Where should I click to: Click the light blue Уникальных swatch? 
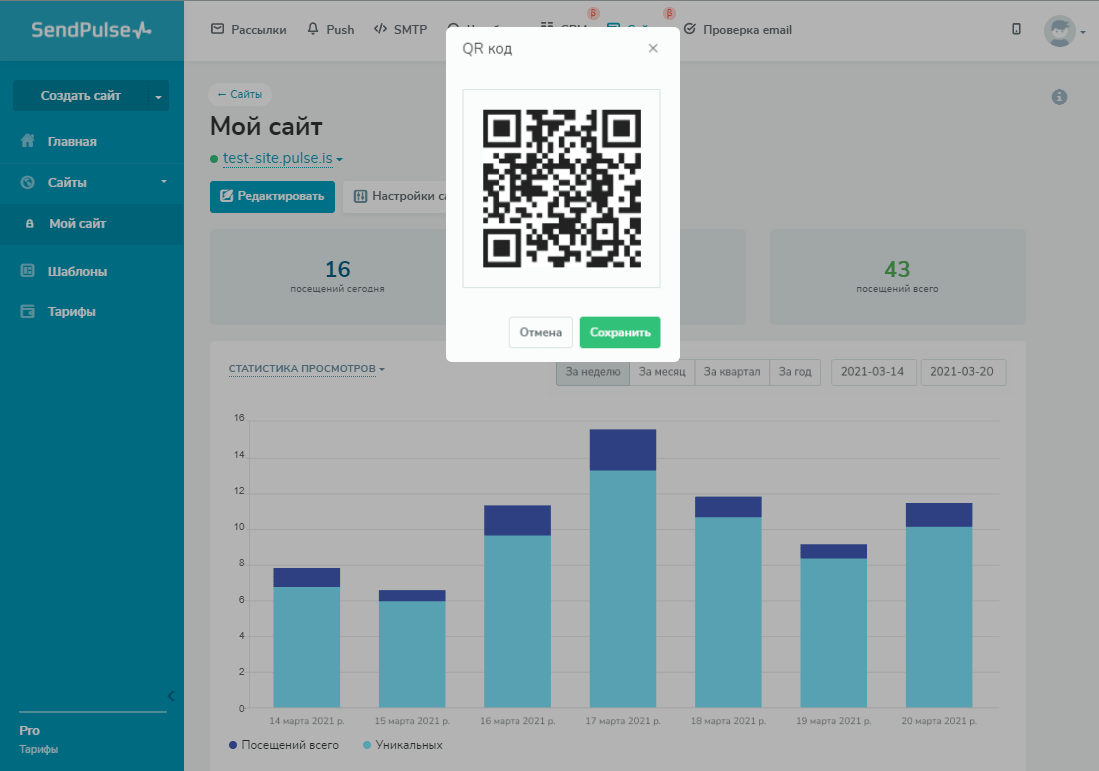[x=367, y=745]
